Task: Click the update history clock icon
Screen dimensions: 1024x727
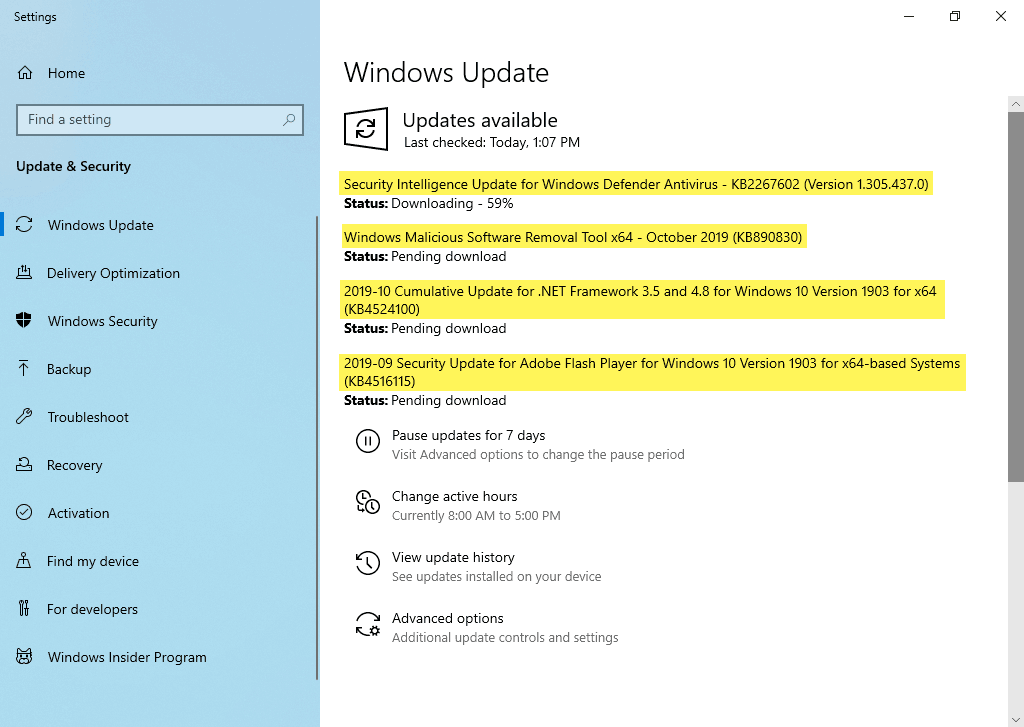Action: pyautogui.click(x=368, y=563)
